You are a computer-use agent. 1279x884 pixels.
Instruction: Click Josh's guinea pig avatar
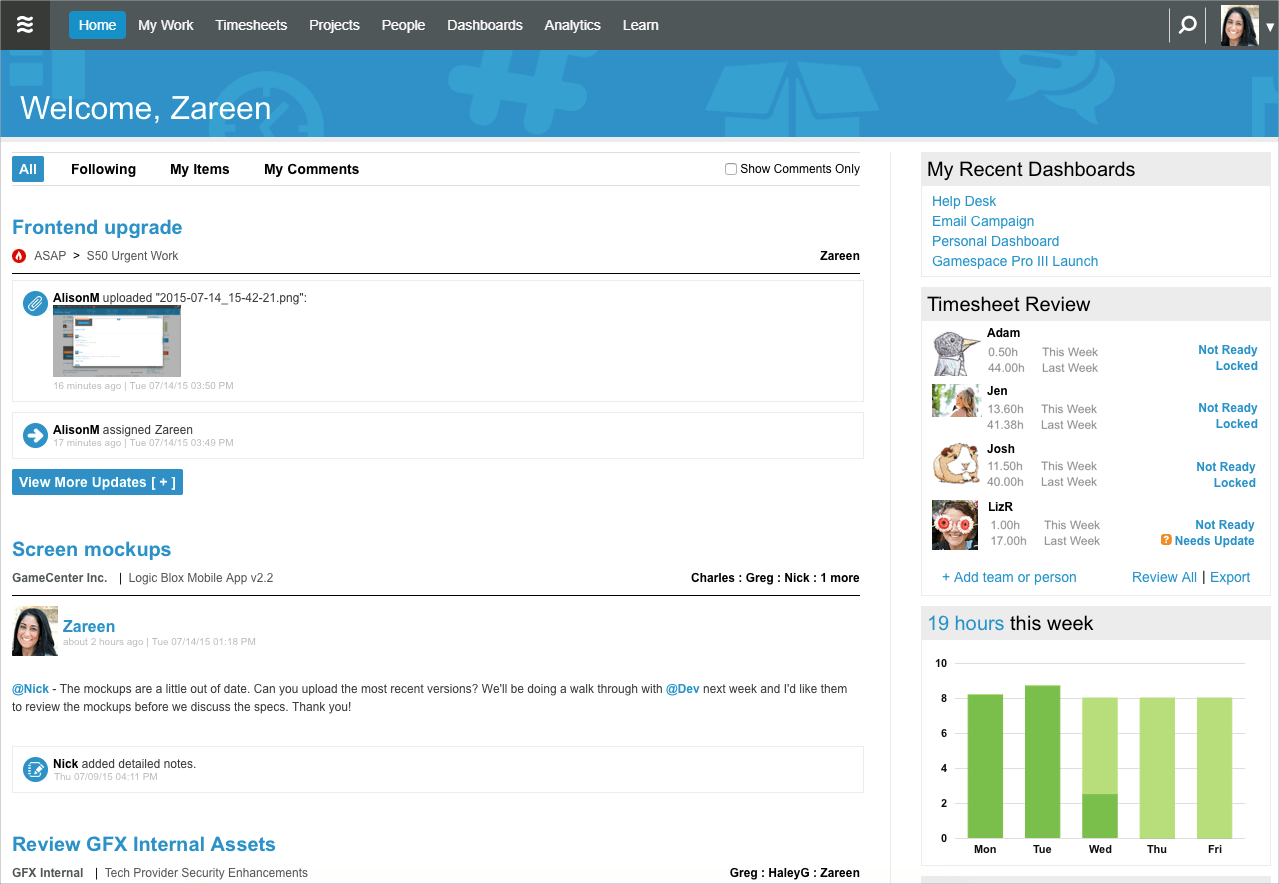955,466
